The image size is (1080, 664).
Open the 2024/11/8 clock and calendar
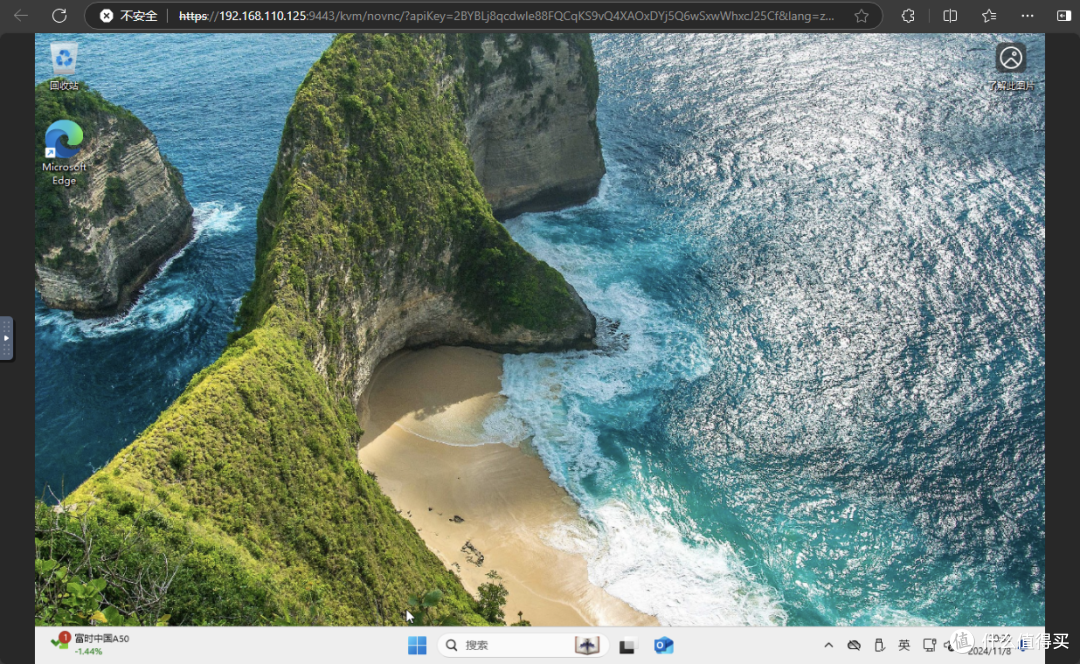pos(990,645)
